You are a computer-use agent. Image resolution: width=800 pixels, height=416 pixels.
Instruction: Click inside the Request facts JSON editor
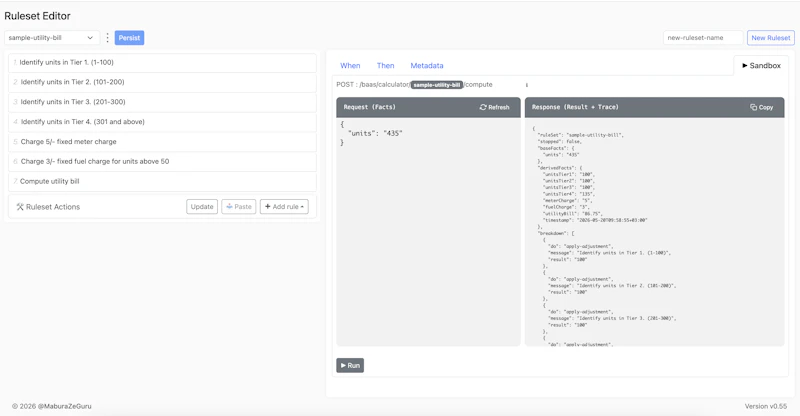[x=428, y=232]
